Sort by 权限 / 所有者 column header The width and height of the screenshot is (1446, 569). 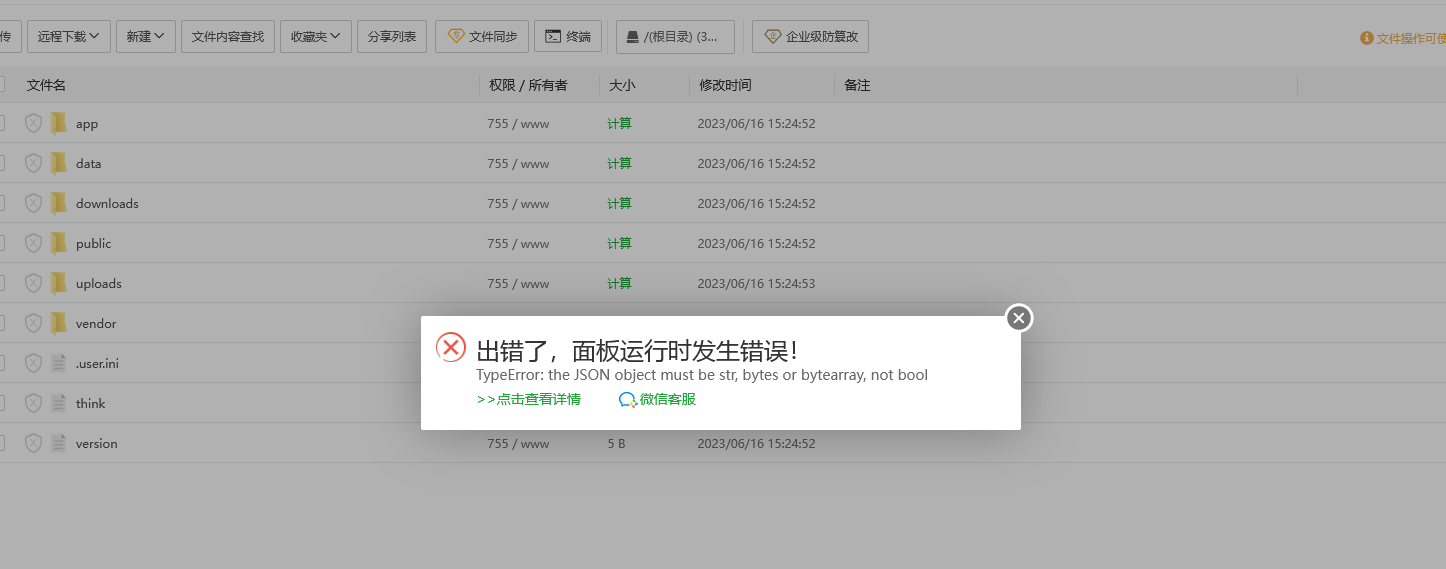coord(528,86)
